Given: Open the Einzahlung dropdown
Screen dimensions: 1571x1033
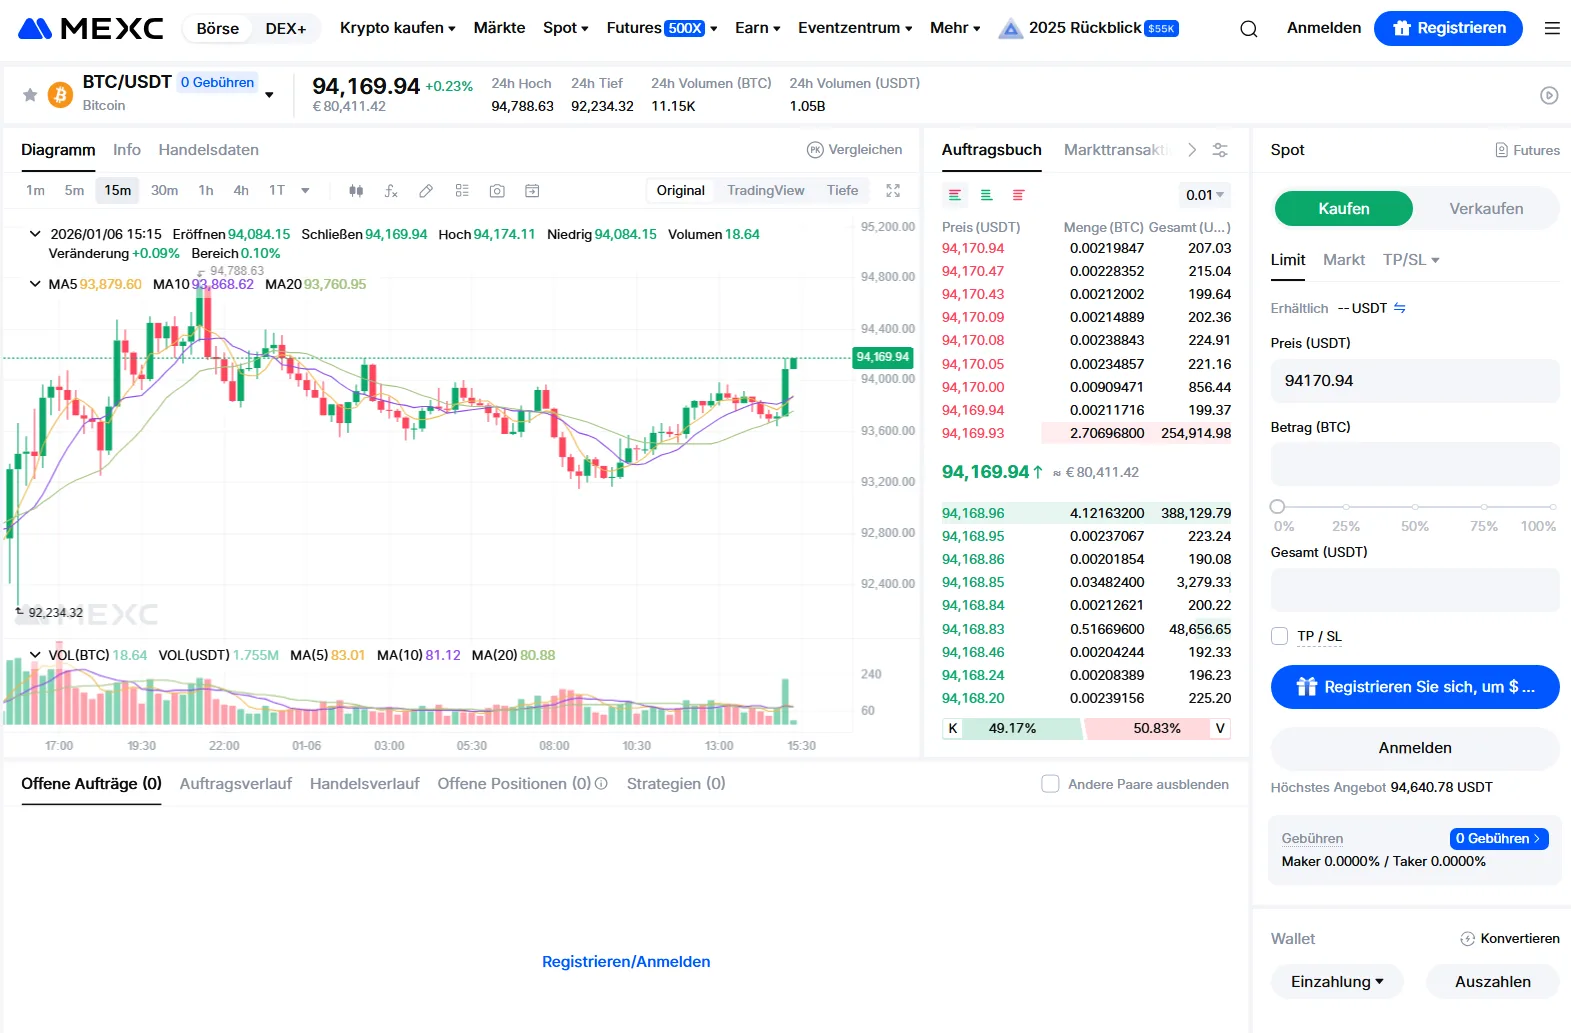Looking at the screenshot, I should tap(1337, 982).
